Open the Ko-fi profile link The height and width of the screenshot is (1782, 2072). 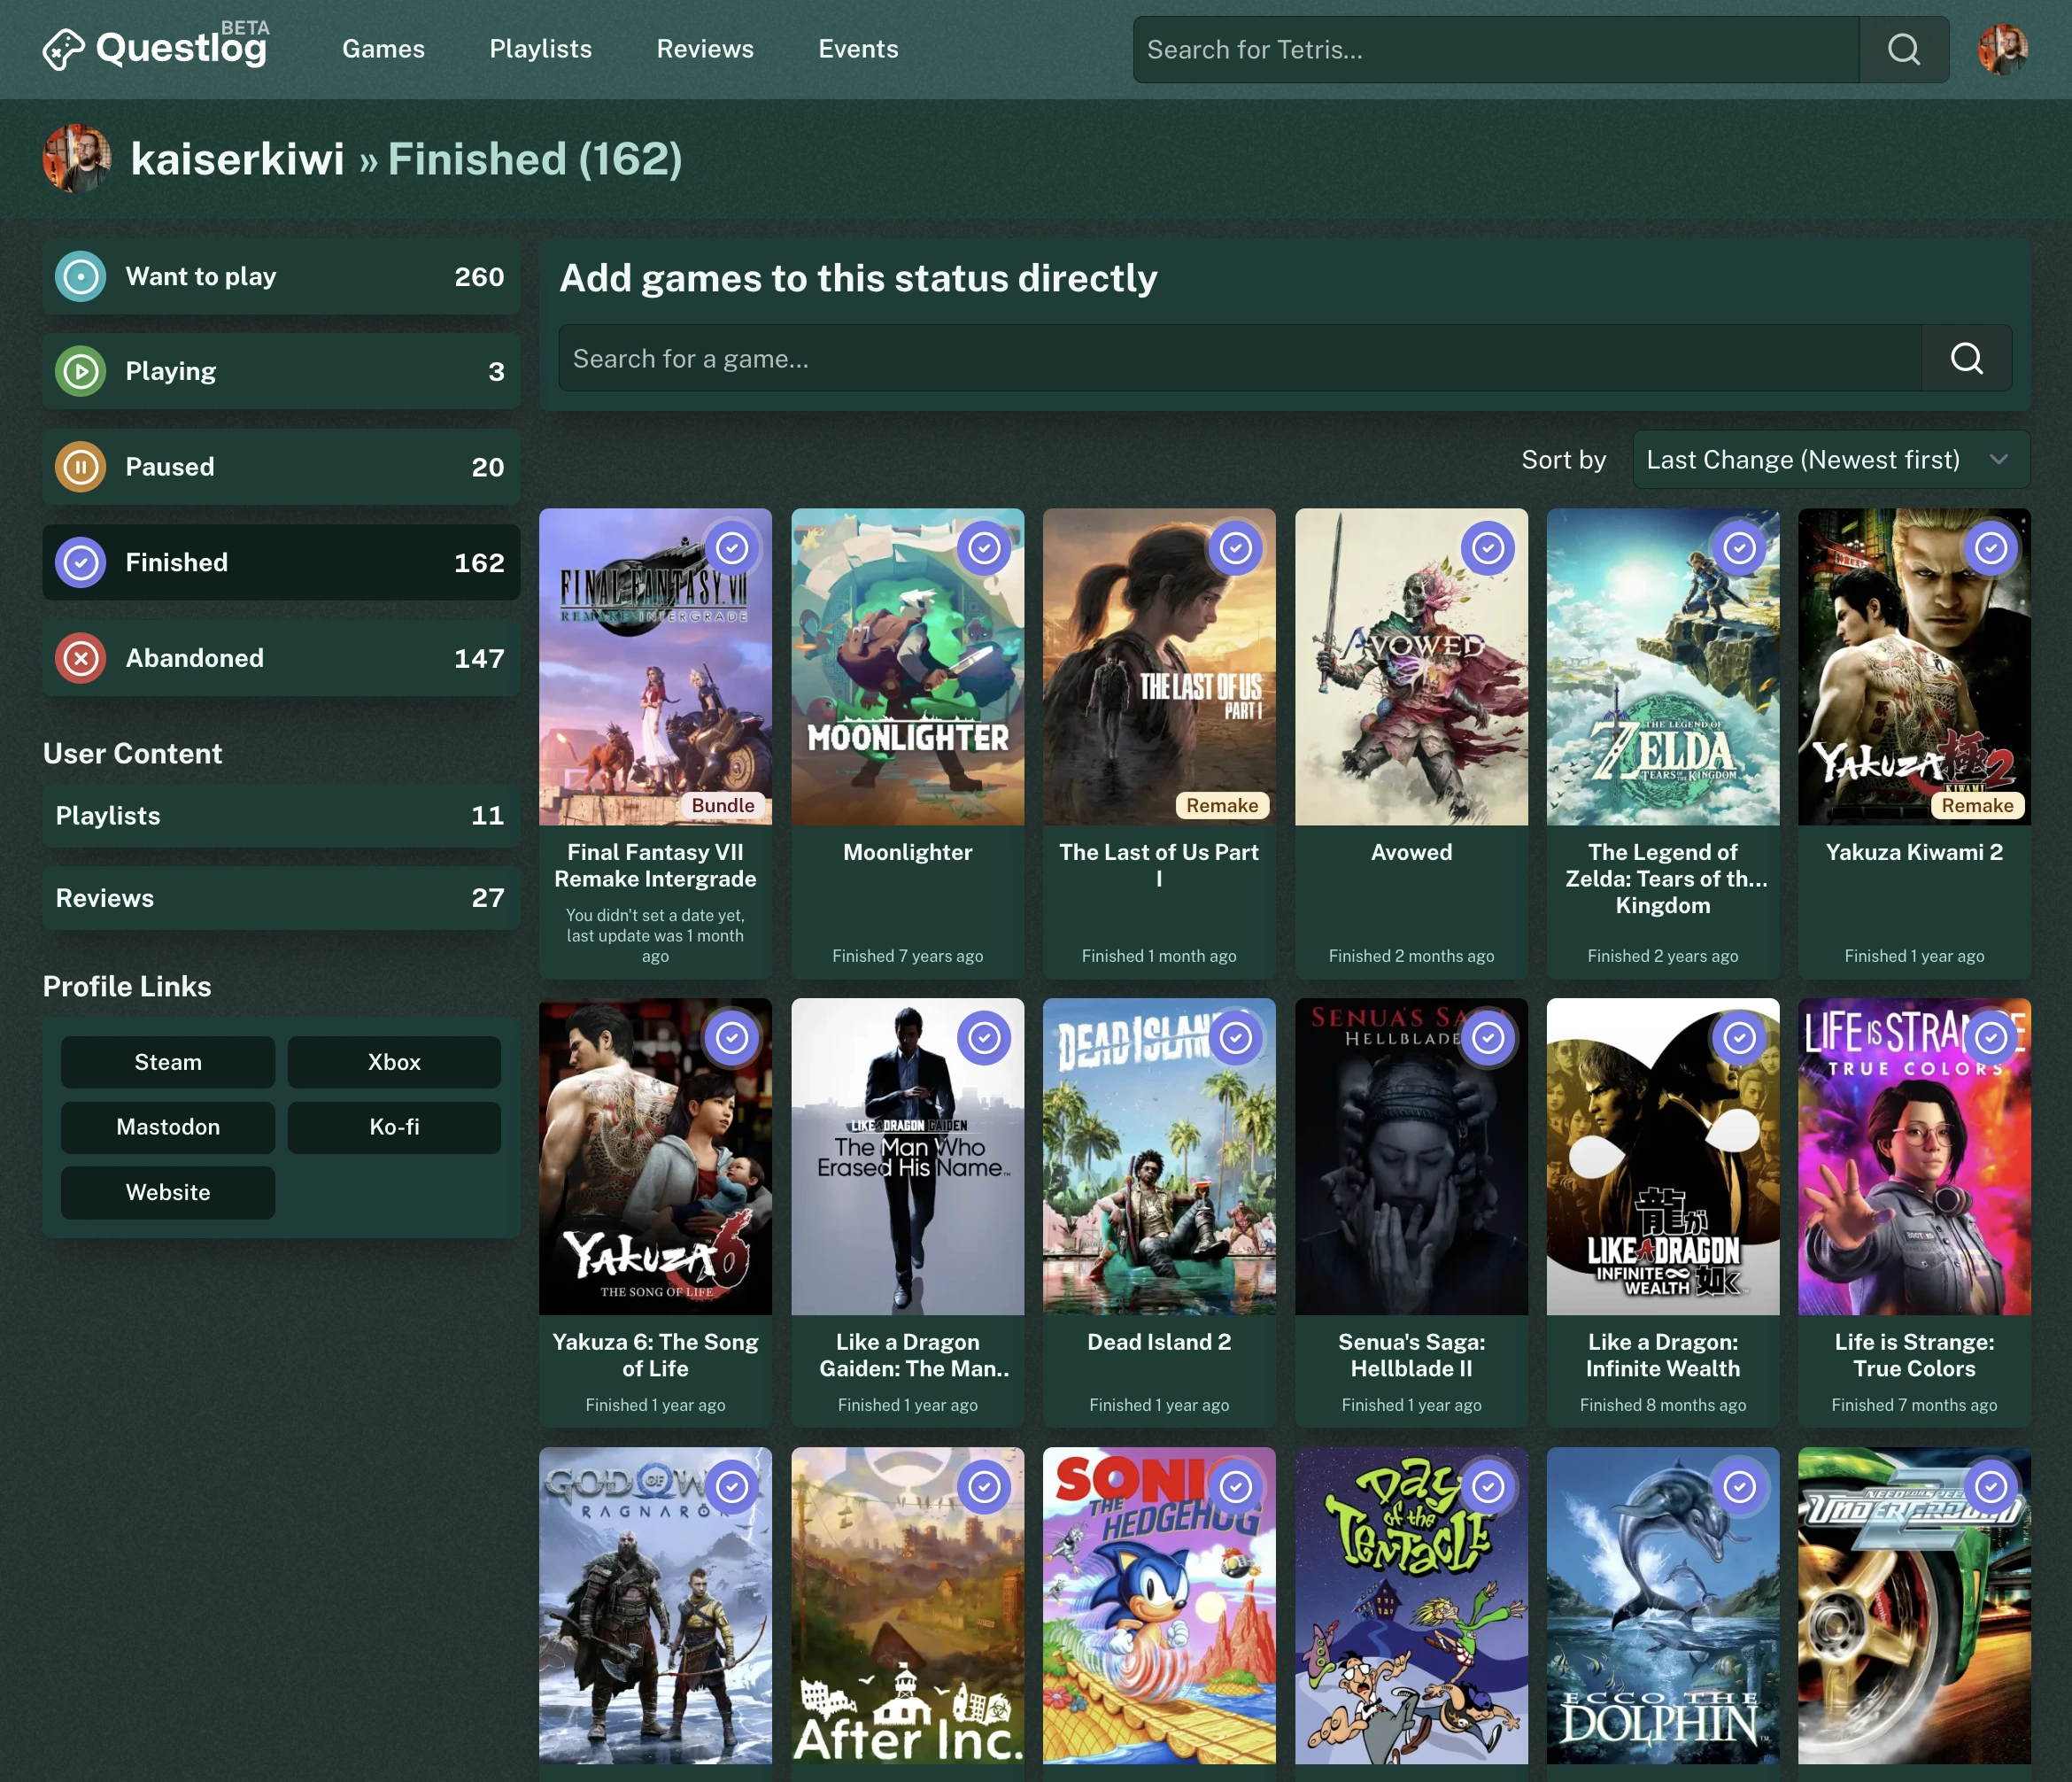point(394,1127)
